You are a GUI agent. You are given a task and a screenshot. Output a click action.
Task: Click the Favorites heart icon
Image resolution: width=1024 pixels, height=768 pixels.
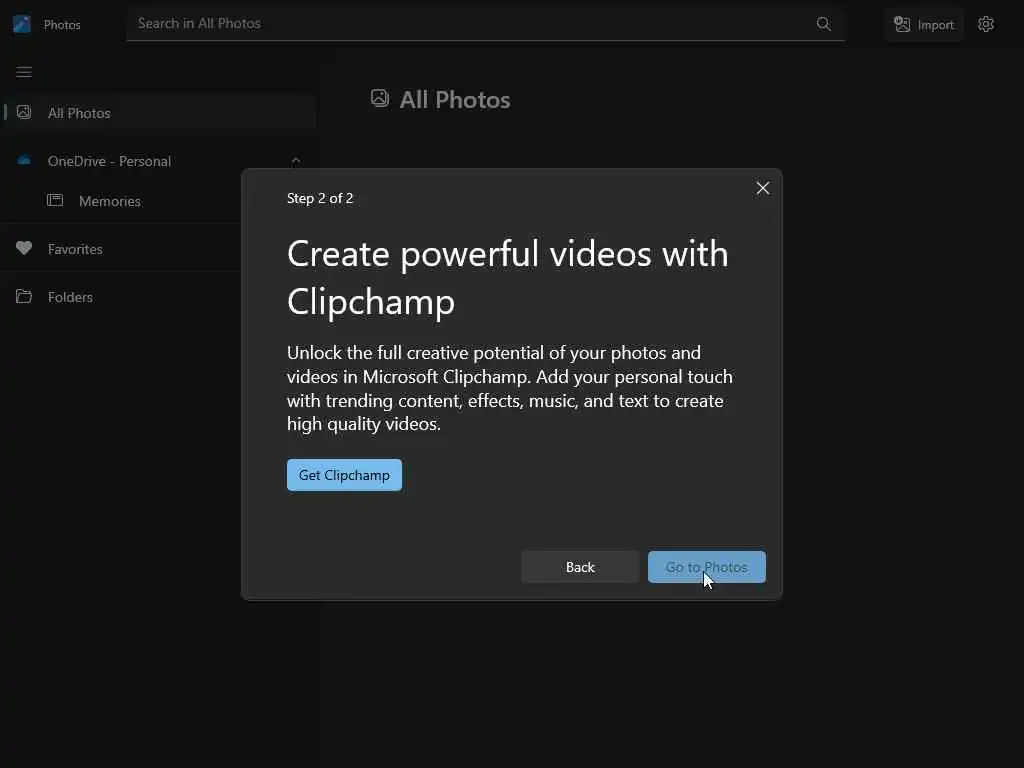tap(24, 248)
